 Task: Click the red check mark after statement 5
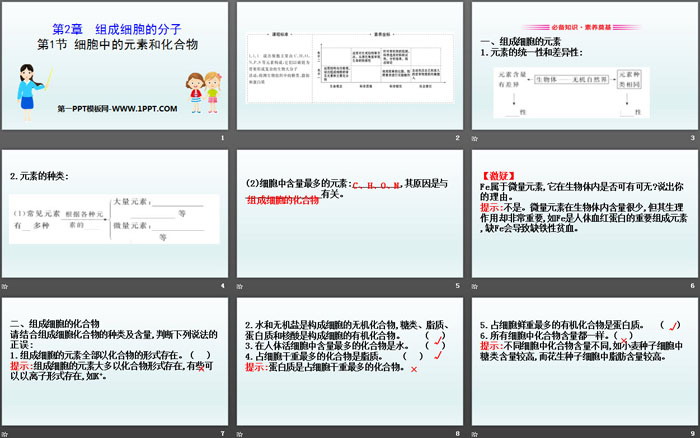(673, 323)
